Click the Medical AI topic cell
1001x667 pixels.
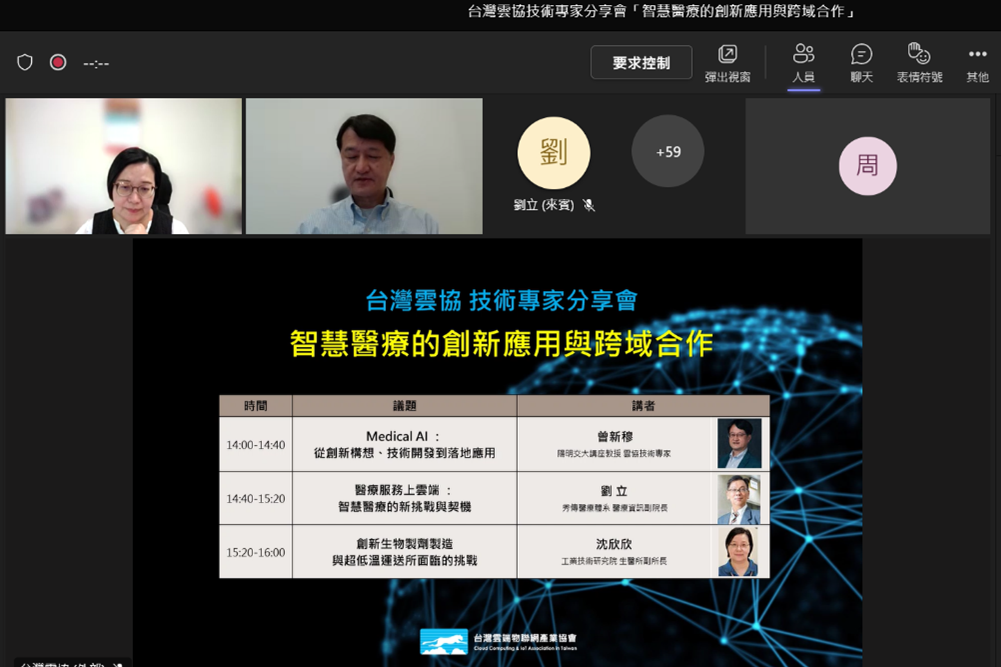click(x=405, y=445)
